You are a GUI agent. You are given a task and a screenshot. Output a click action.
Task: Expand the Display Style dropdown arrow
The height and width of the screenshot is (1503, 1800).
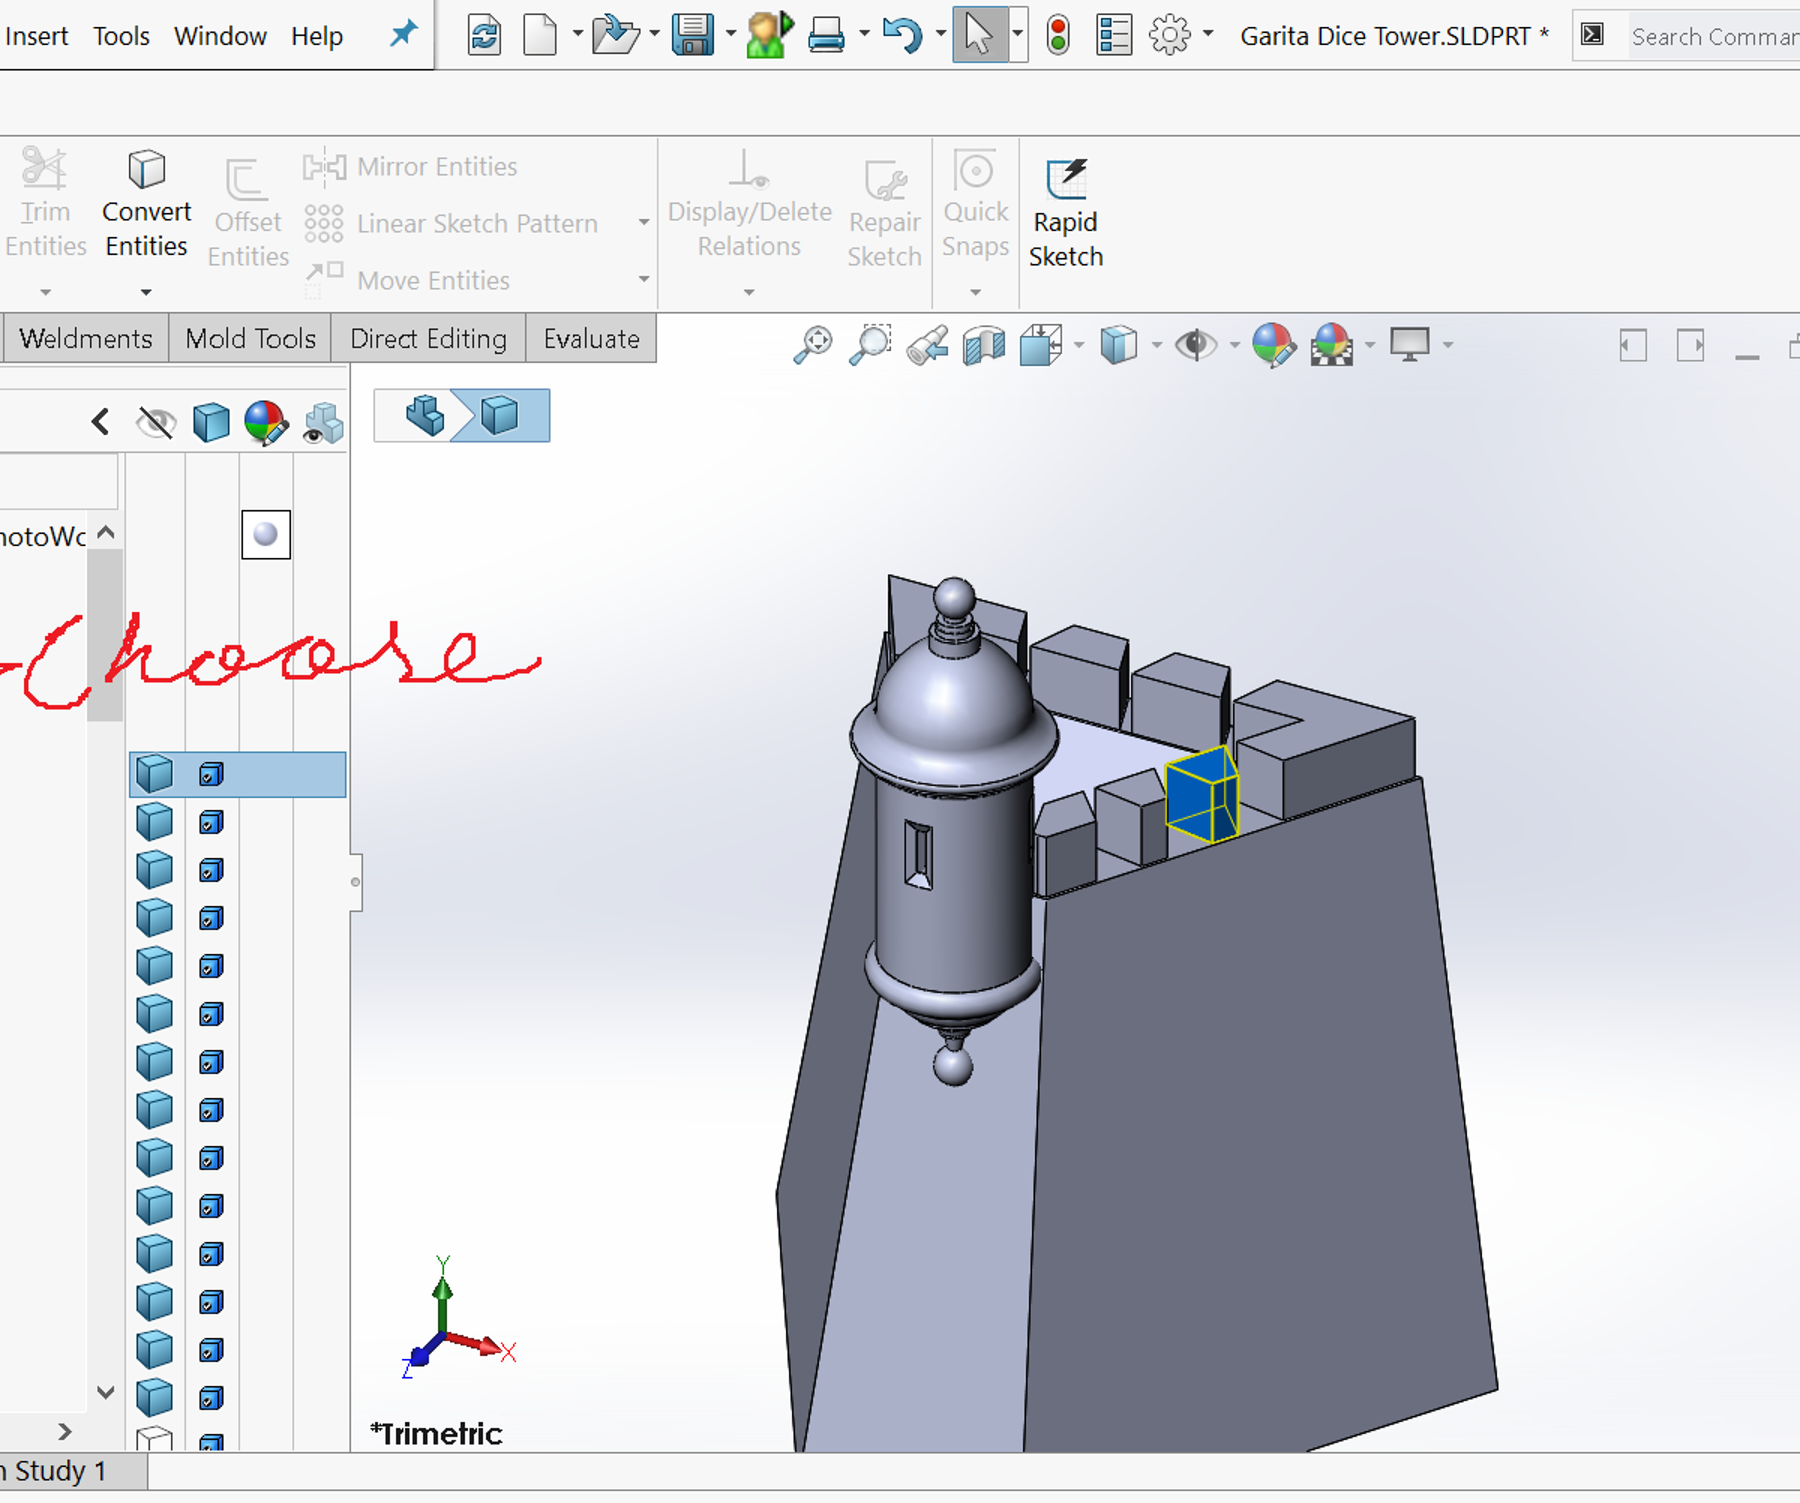(1156, 345)
